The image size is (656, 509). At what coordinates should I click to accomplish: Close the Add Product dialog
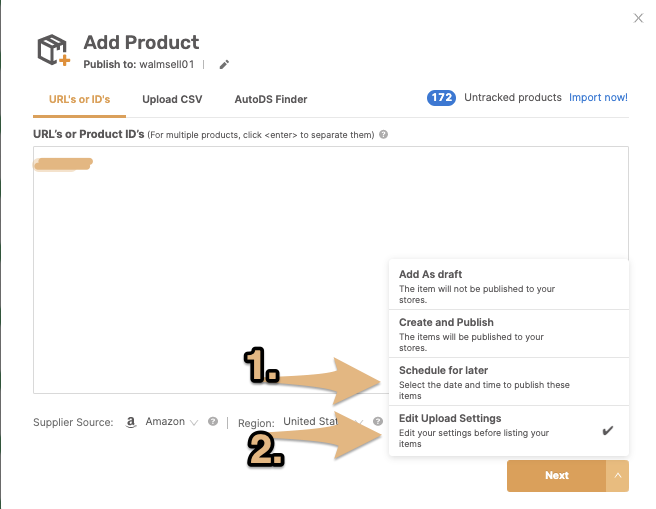coord(638,18)
